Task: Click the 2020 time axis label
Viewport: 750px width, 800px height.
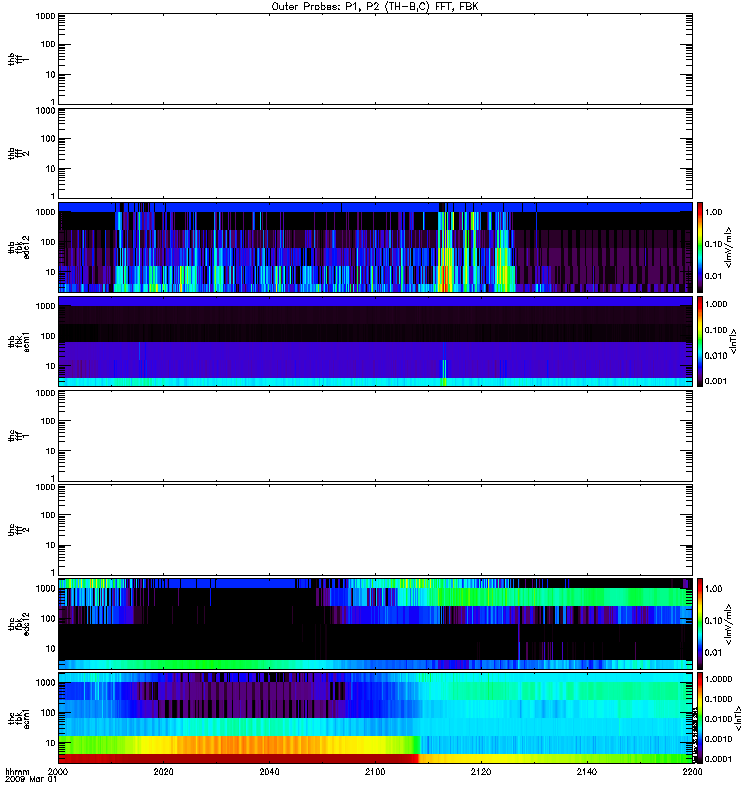Action: [x=163, y=772]
